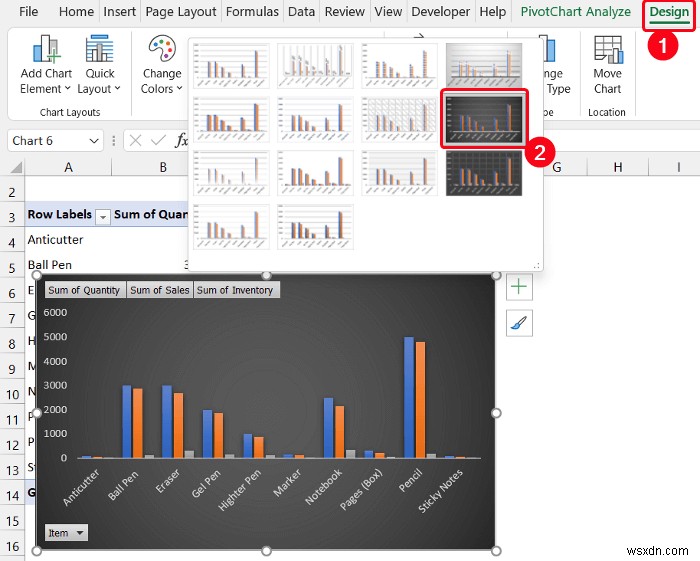Select the gridded chart style in second row
The width and height of the screenshot is (700, 561).
(x=399, y=120)
